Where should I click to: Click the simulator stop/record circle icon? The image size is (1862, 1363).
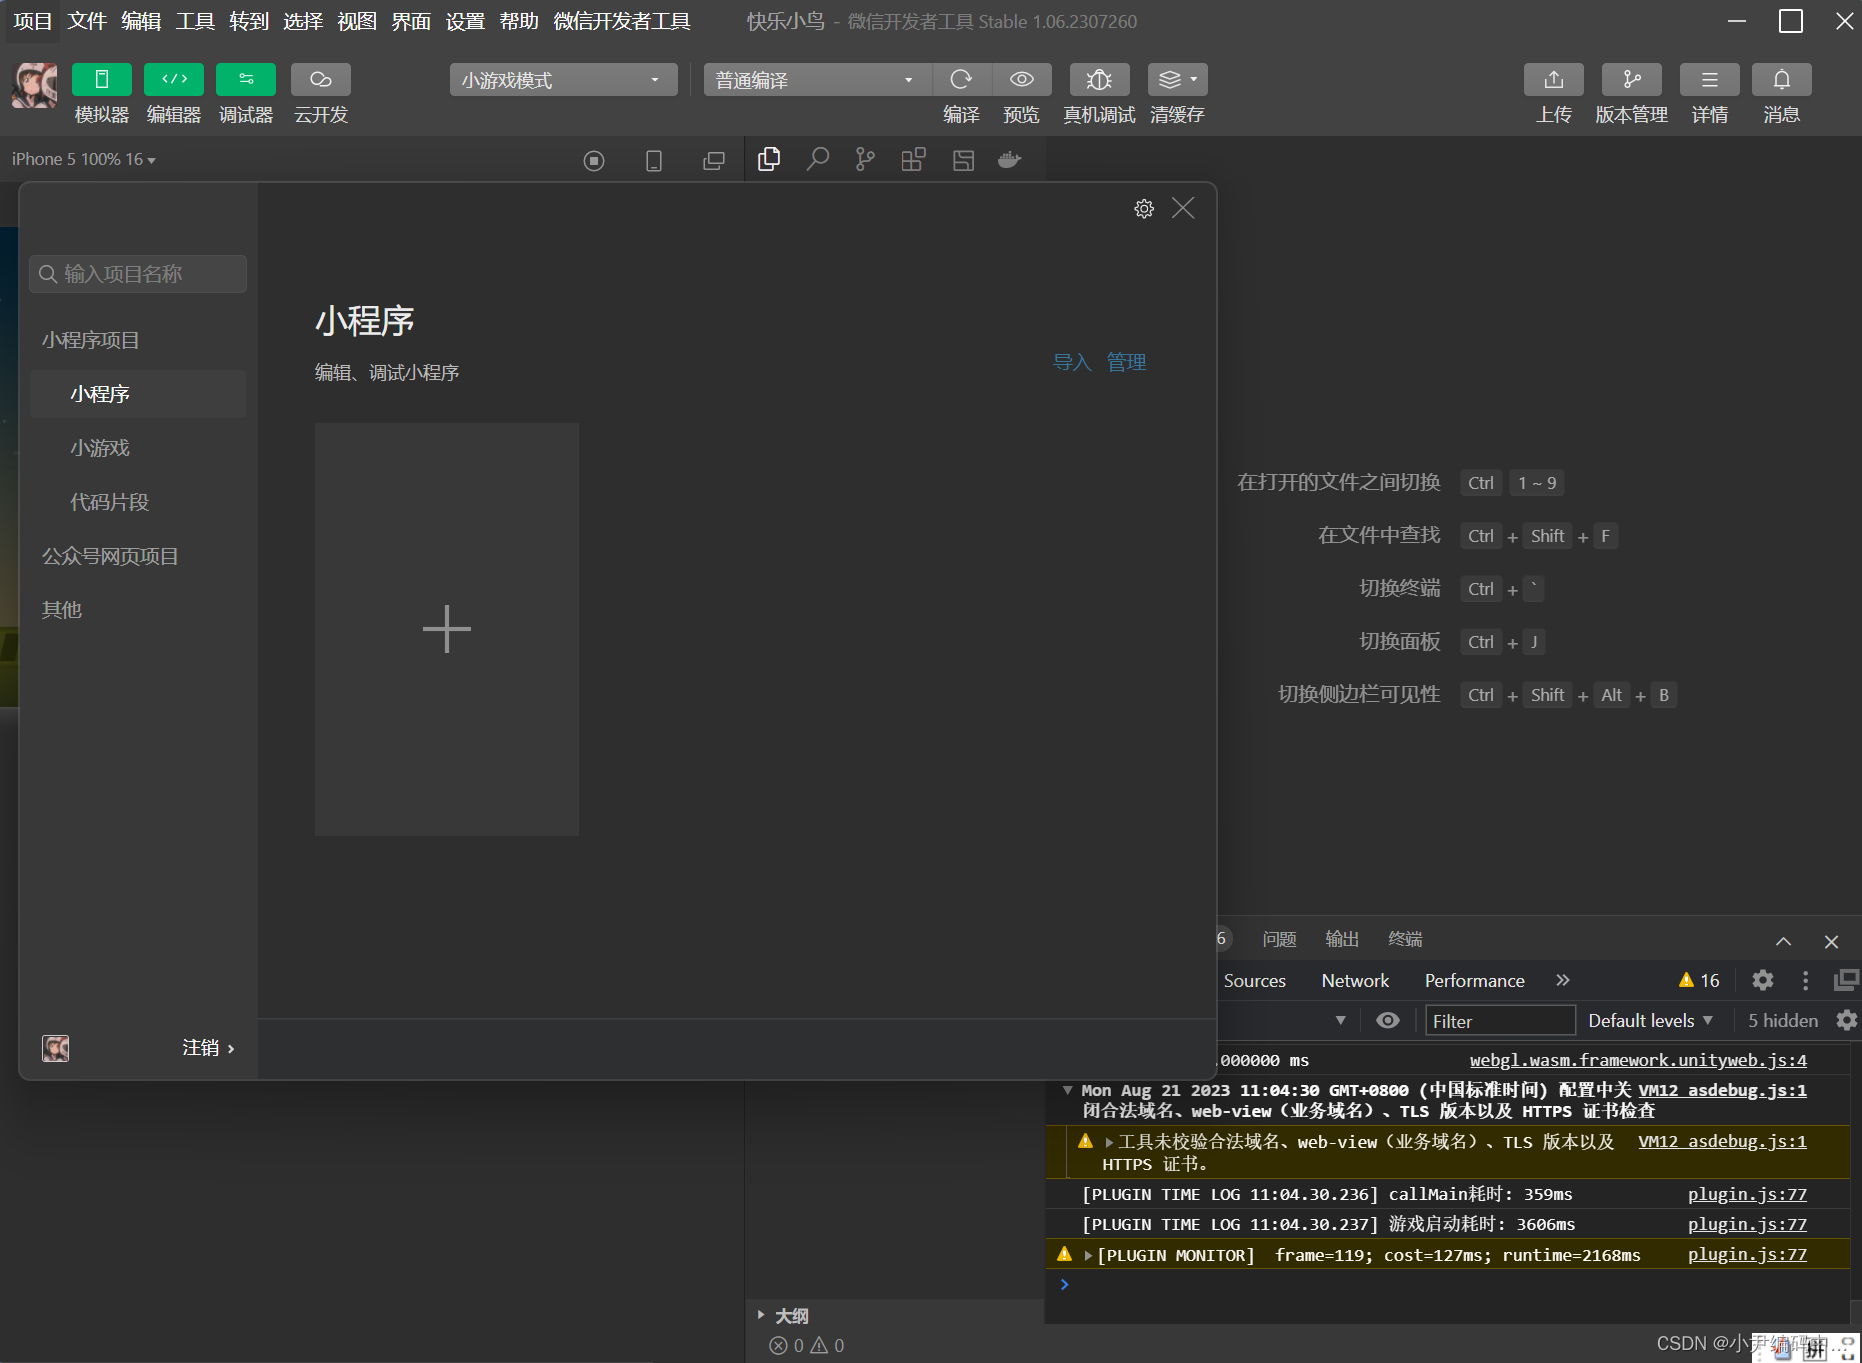(x=594, y=161)
